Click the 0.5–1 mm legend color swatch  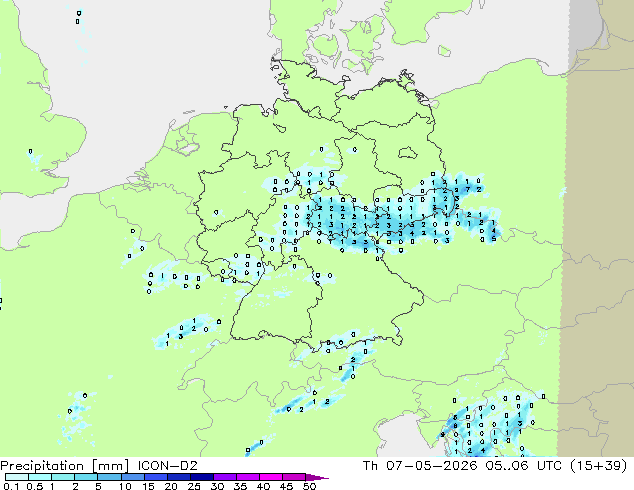40,477
